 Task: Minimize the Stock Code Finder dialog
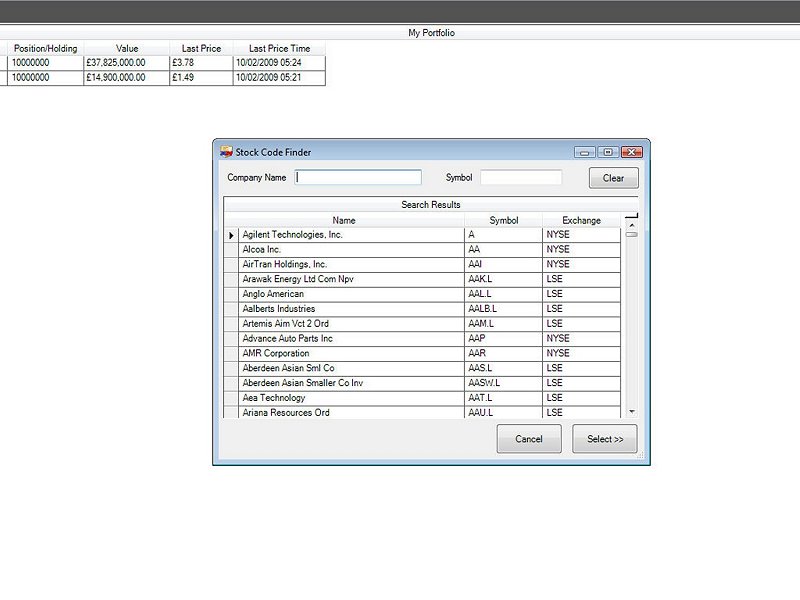click(585, 152)
